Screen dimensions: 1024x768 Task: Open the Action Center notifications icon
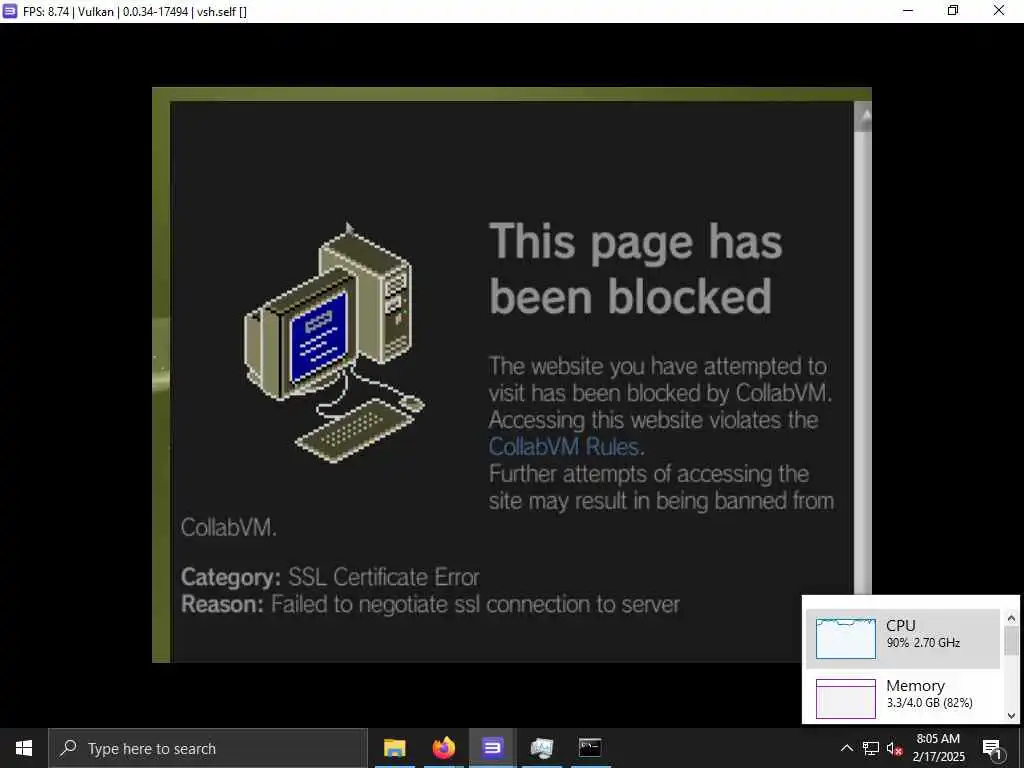(992, 748)
